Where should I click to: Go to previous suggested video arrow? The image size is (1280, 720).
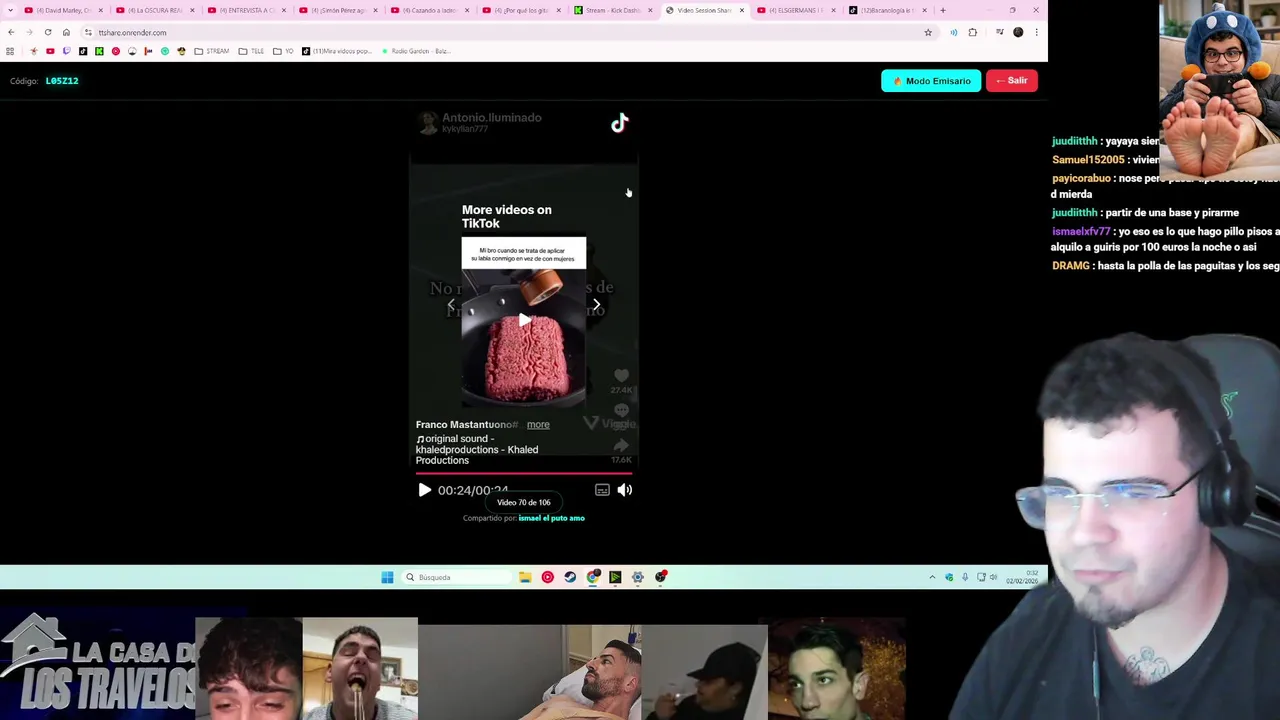click(451, 305)
